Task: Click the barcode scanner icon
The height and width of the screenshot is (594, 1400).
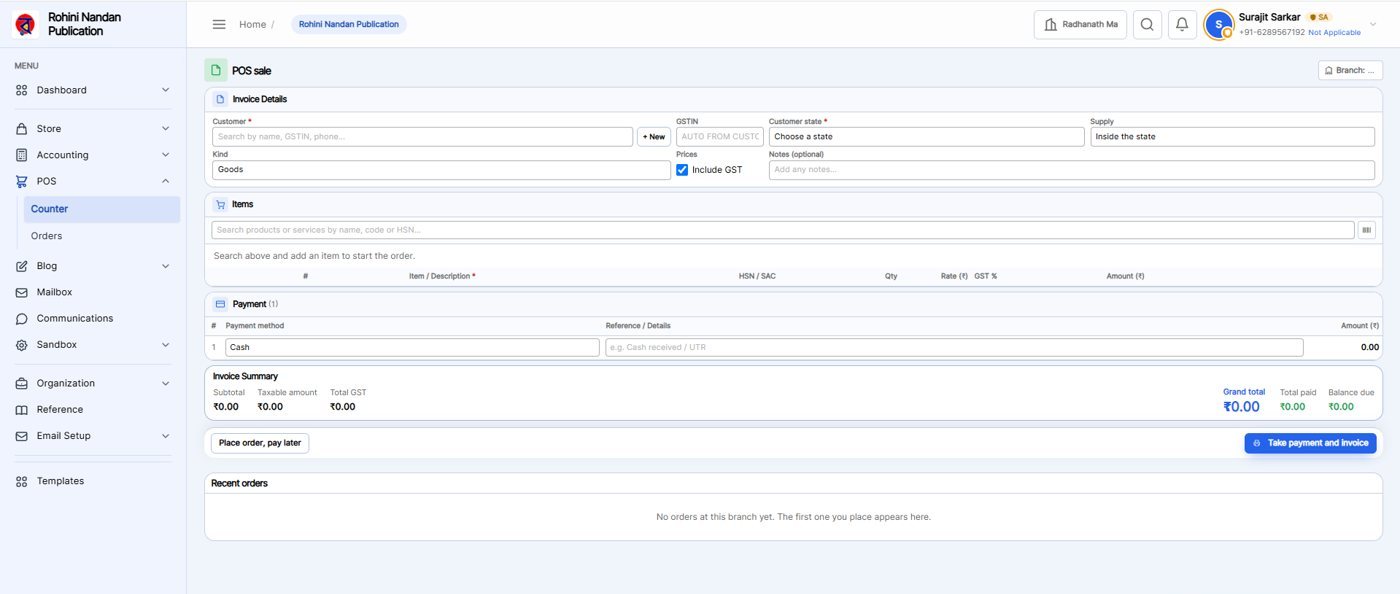Action: point(1366,230)
